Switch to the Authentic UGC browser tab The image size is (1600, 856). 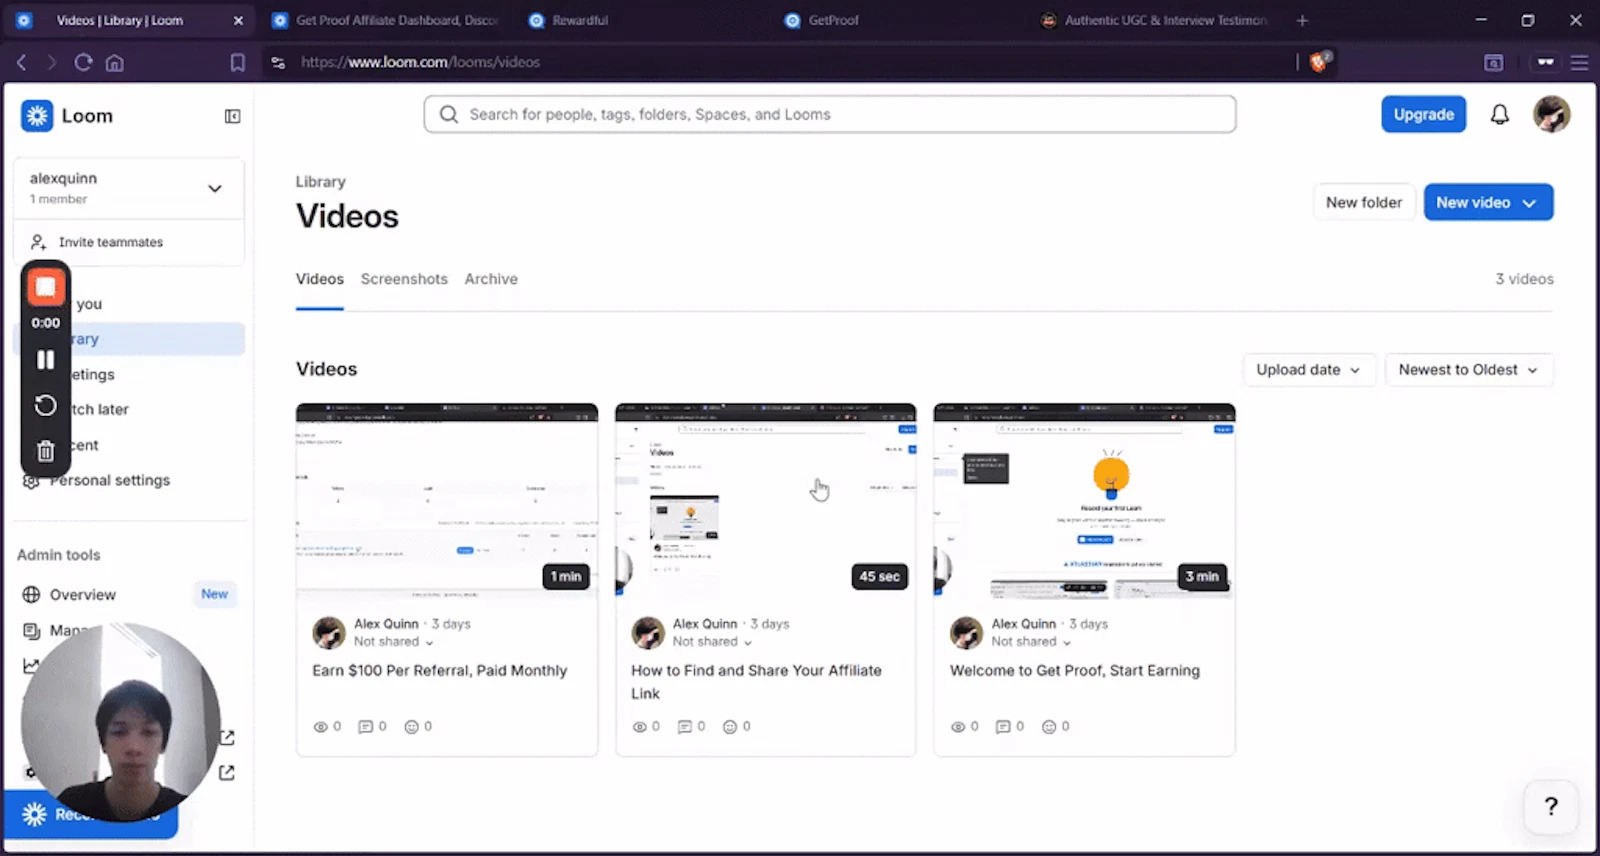(1155, 20)
